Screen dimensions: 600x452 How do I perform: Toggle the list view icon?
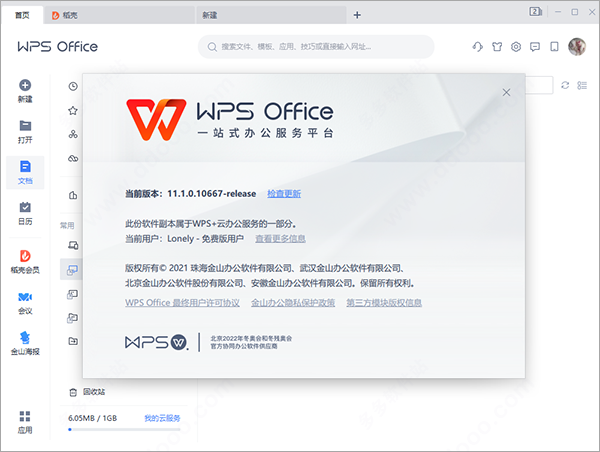[582, 85]
